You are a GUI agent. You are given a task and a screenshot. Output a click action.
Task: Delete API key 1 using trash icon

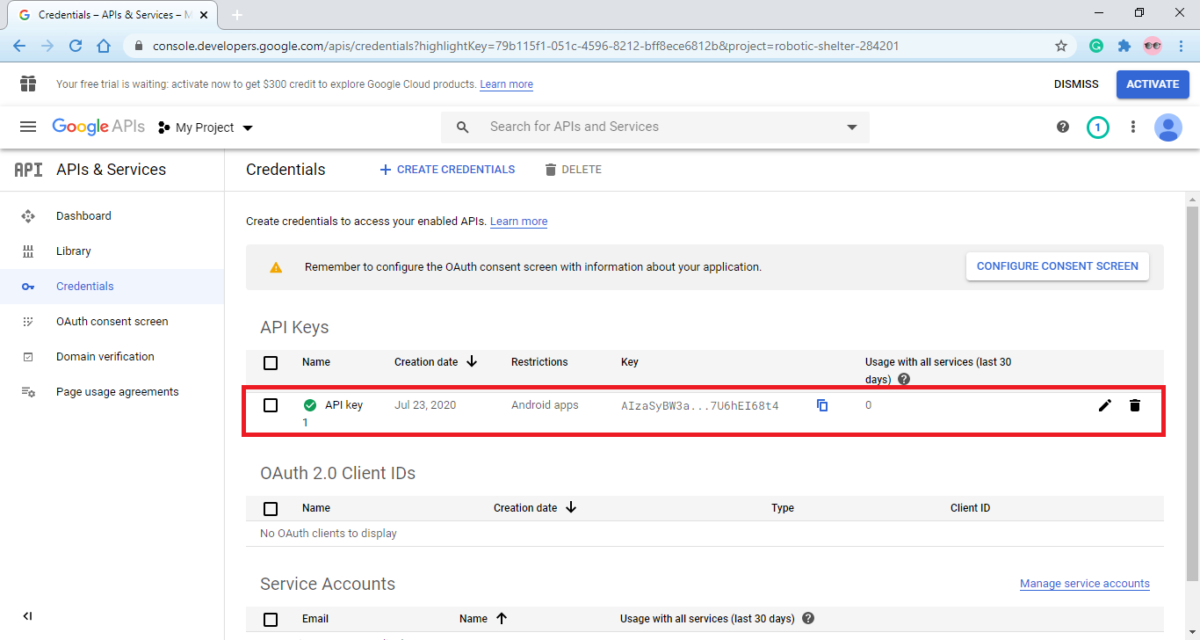(x=1134, y=406)
